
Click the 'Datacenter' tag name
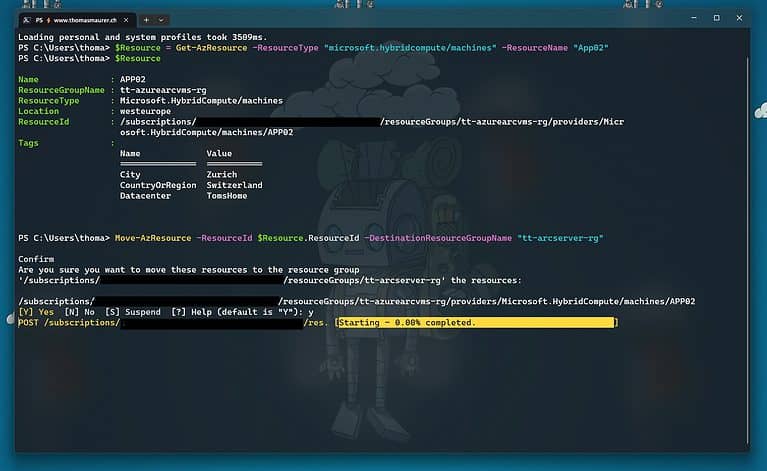(x=145, y=196)
